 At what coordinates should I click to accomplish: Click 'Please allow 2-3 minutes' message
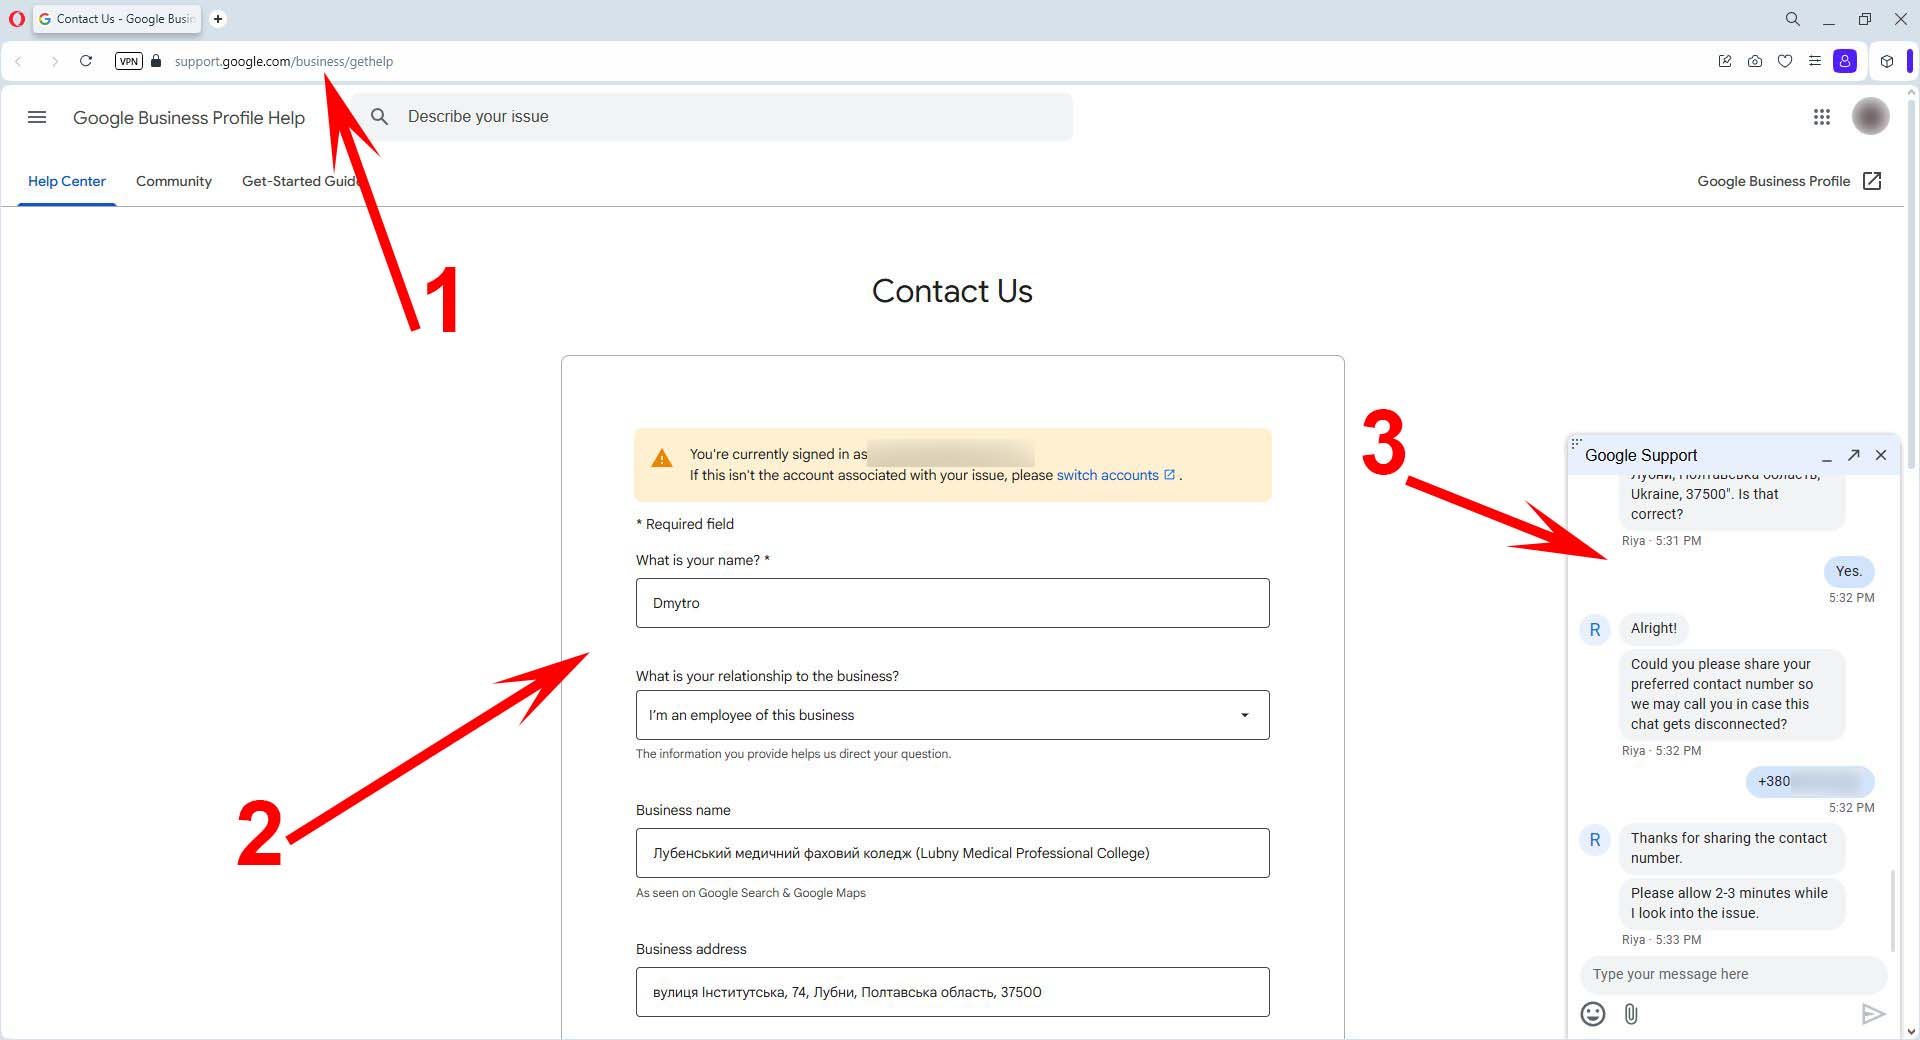pos(1732,903)
